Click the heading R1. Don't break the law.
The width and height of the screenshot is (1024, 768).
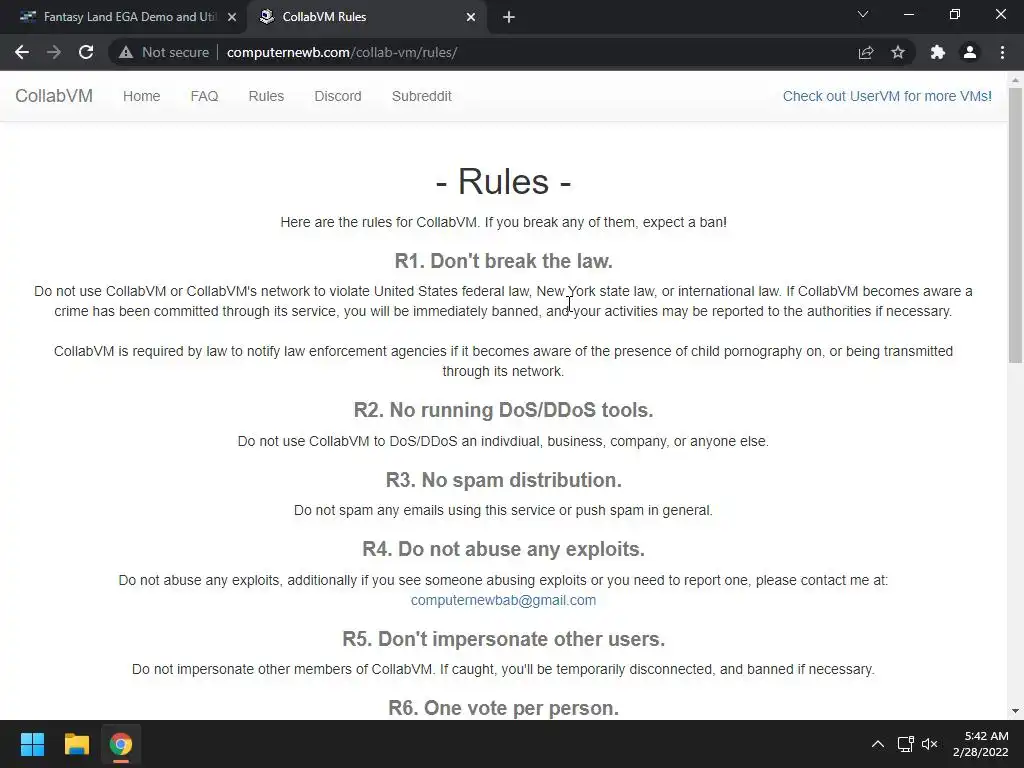point(504,261)
